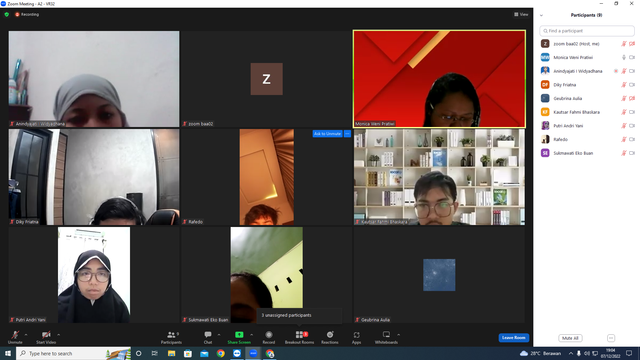Click the Mute All button

point(570,338)
